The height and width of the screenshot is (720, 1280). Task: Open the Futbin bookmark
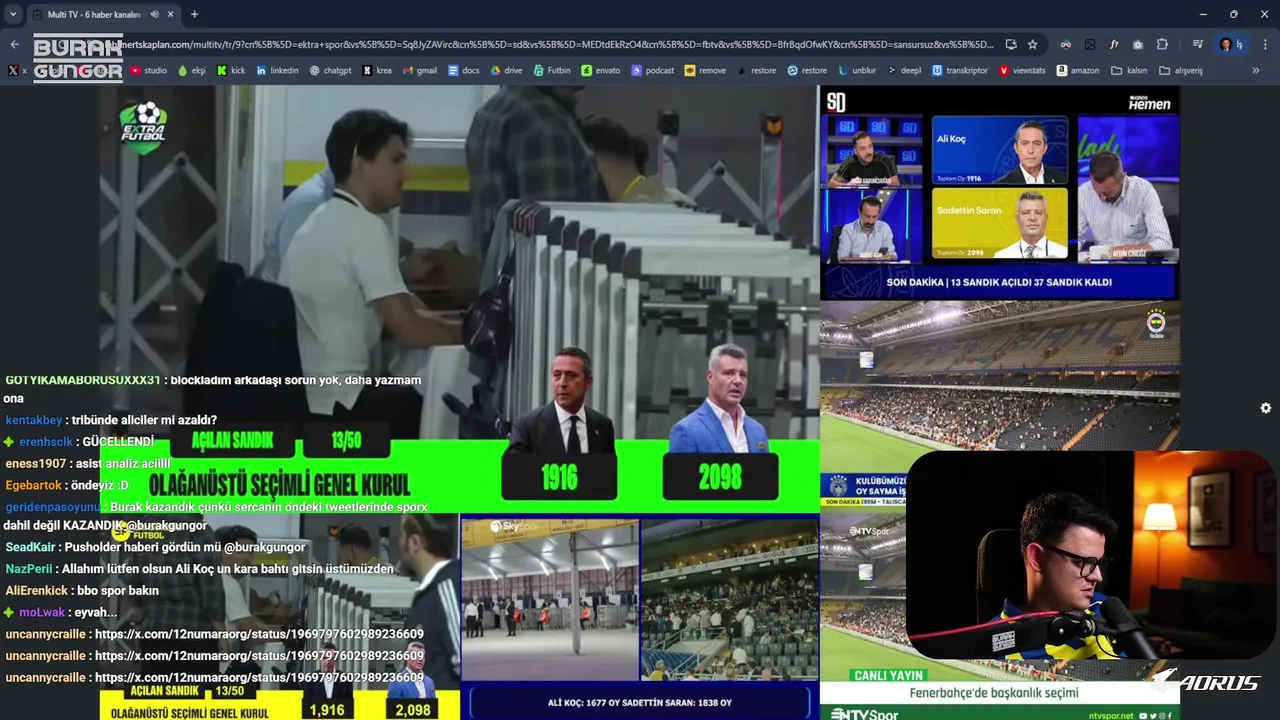(x=551, y=71)
